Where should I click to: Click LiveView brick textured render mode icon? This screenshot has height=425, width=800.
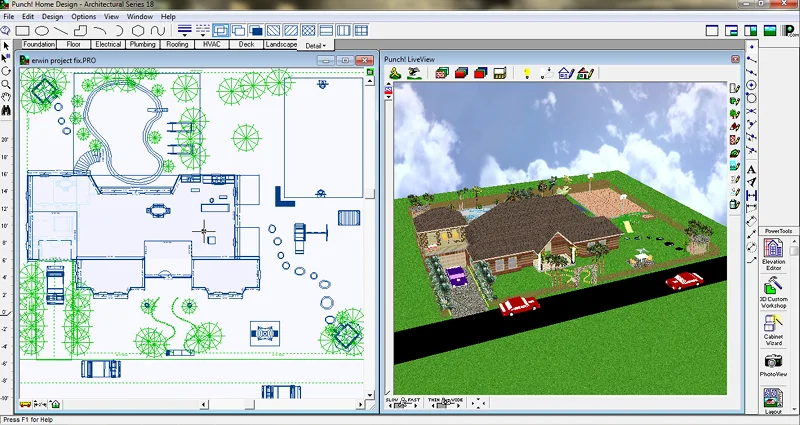coord(442,73)
